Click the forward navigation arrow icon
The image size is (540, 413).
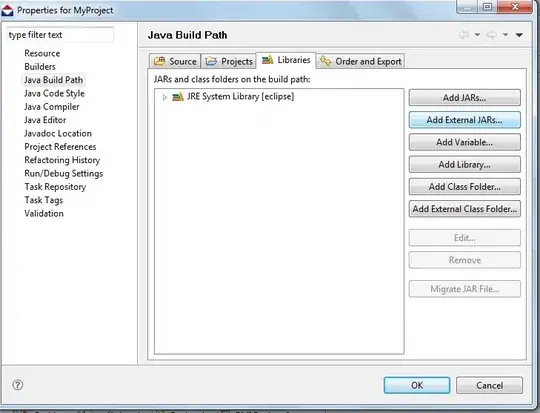[x=492, y=35]
